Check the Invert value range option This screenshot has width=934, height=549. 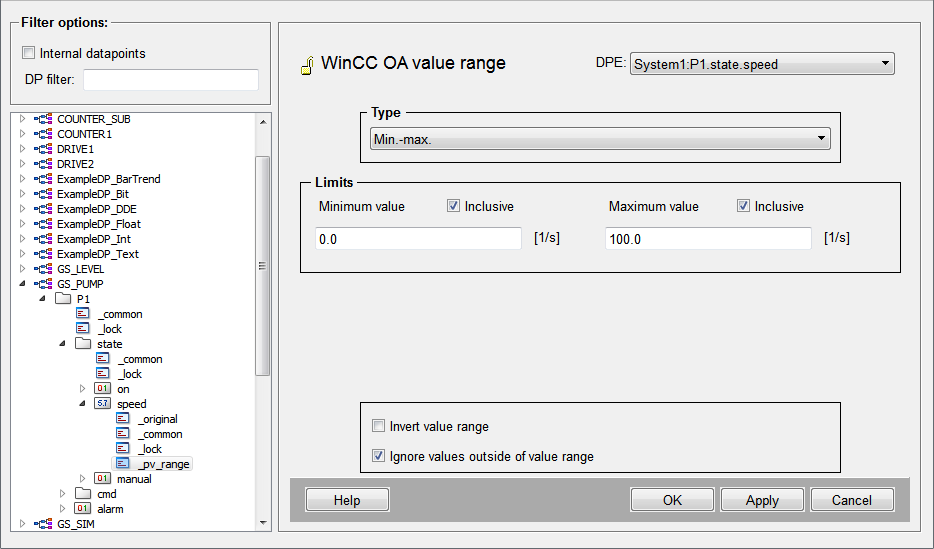click(x=378, y=426)
